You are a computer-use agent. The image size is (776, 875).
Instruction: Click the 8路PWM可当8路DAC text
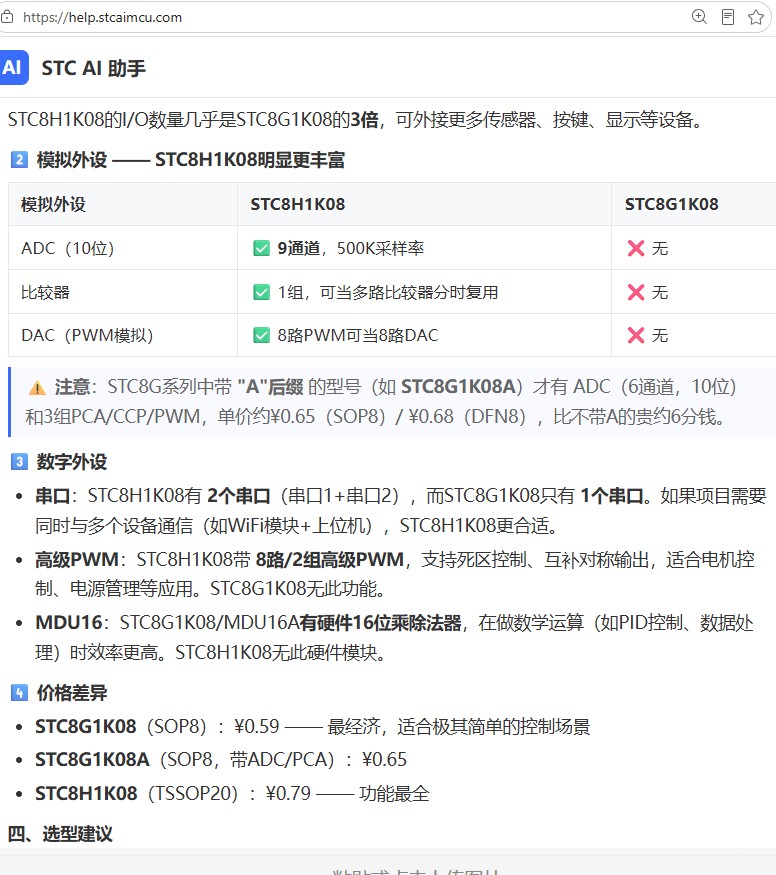click(358, 335)
